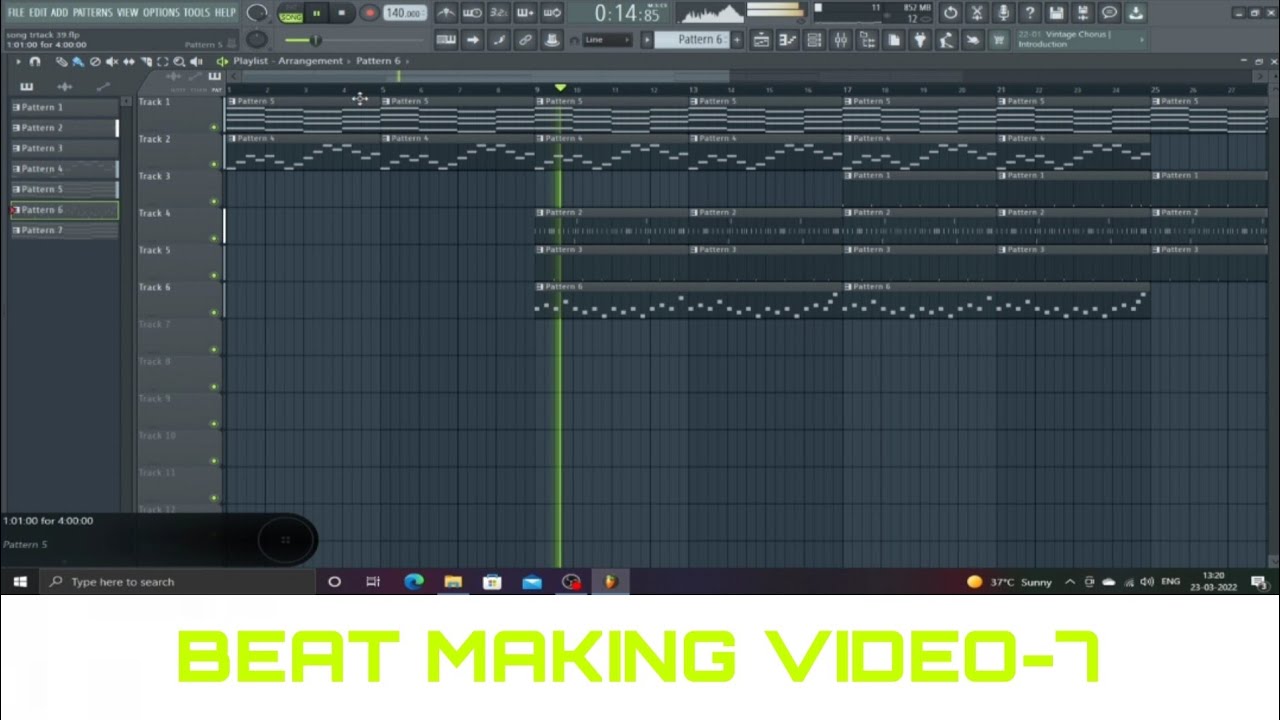Click the pause playback button
Viewport: 1280px width, 720px height.
316,13
